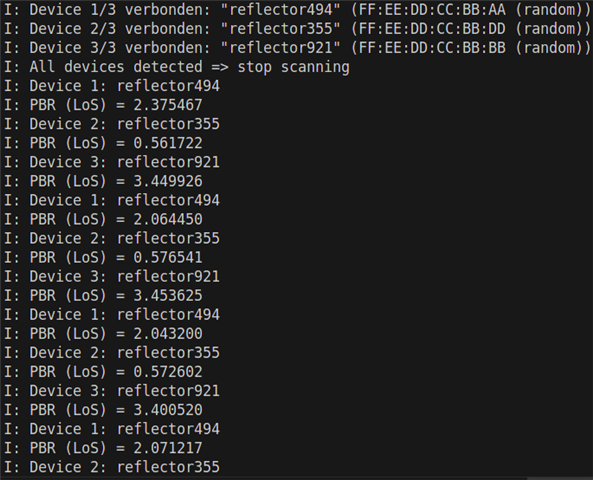The image size is (593, 480).
Task: Click the "All devices detected => stop scanning" line
Action: point(177,67)
